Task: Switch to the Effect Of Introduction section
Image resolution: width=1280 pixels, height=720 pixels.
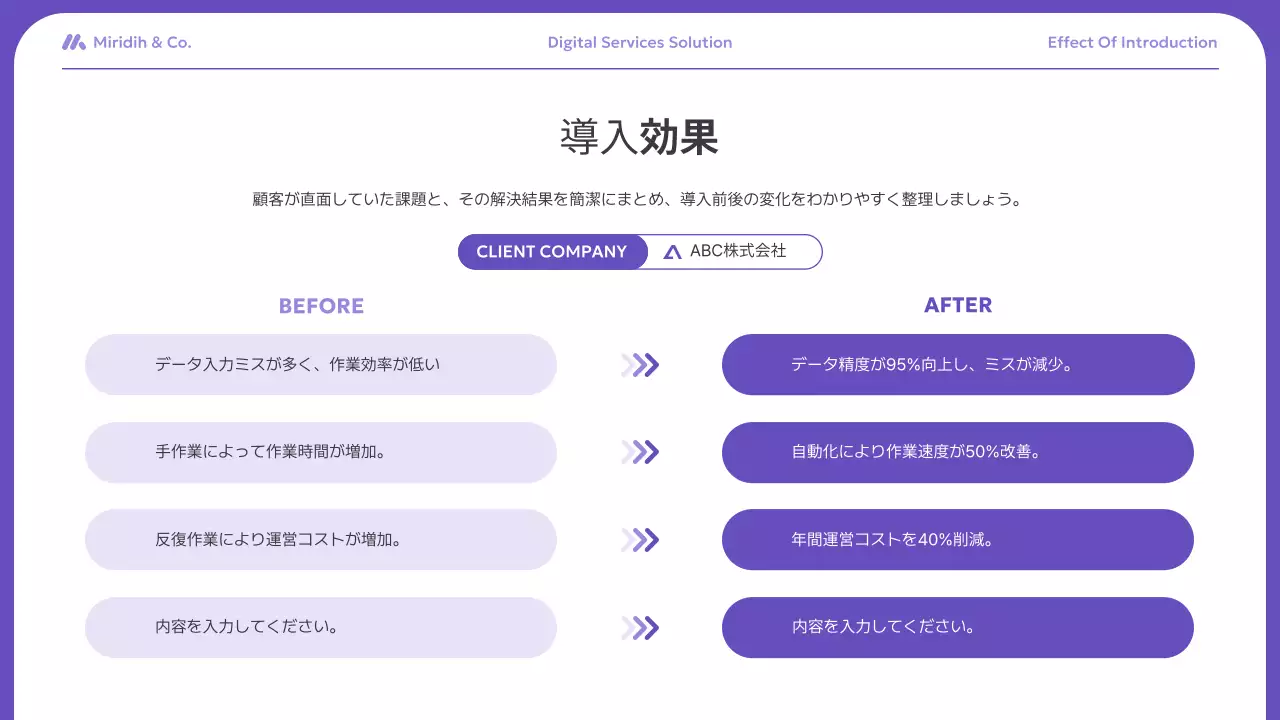Action: pyautogui.click(x=1132, y=42)
